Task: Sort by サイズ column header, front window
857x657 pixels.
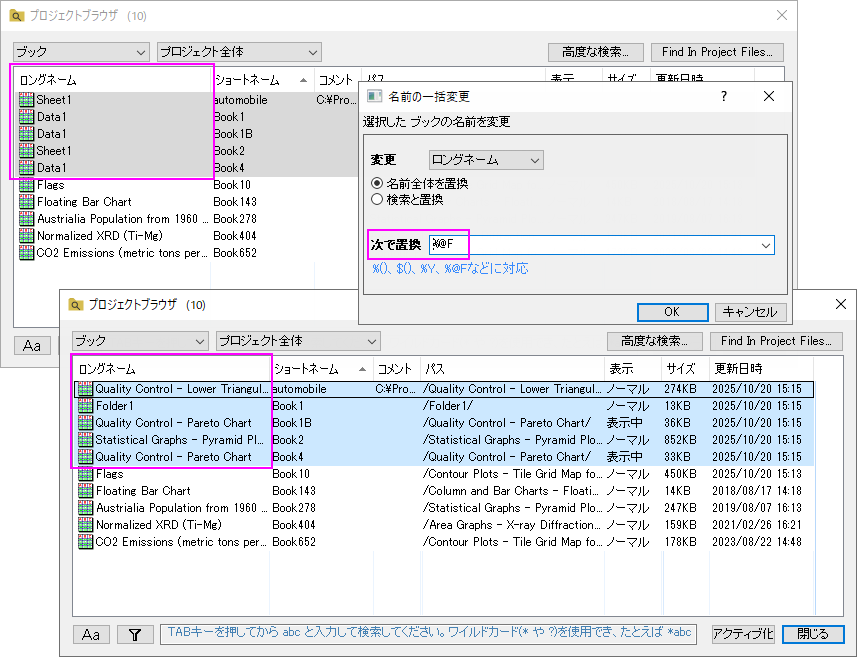Action: click(685, 369)
